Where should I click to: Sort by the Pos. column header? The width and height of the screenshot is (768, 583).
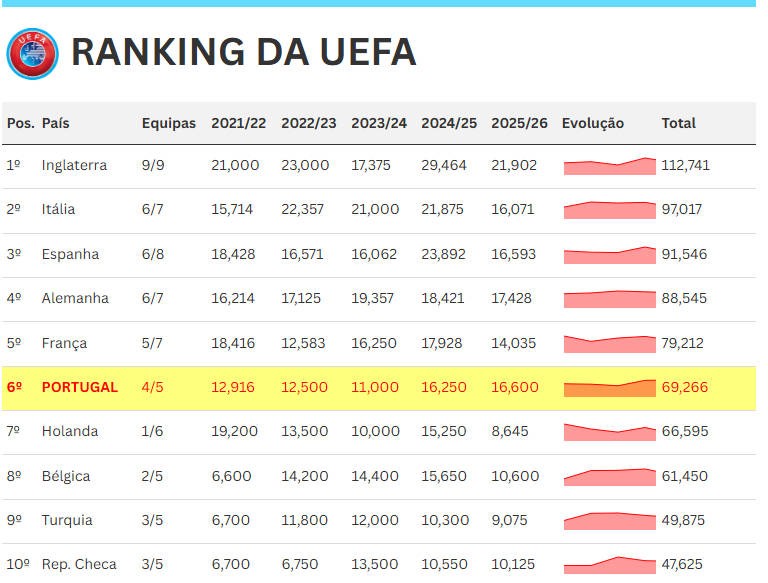20,123
